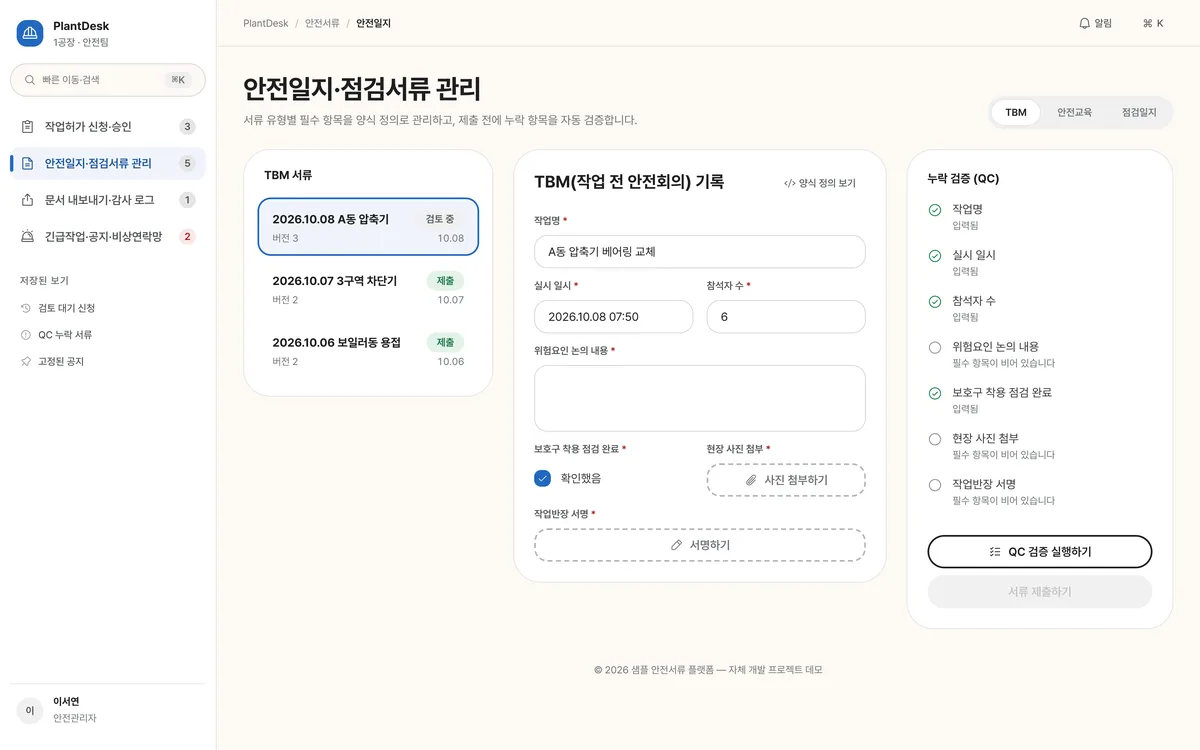
Task: Open 긴급작업·공지·비상연락망 menu item
Action: coord(108,237)
